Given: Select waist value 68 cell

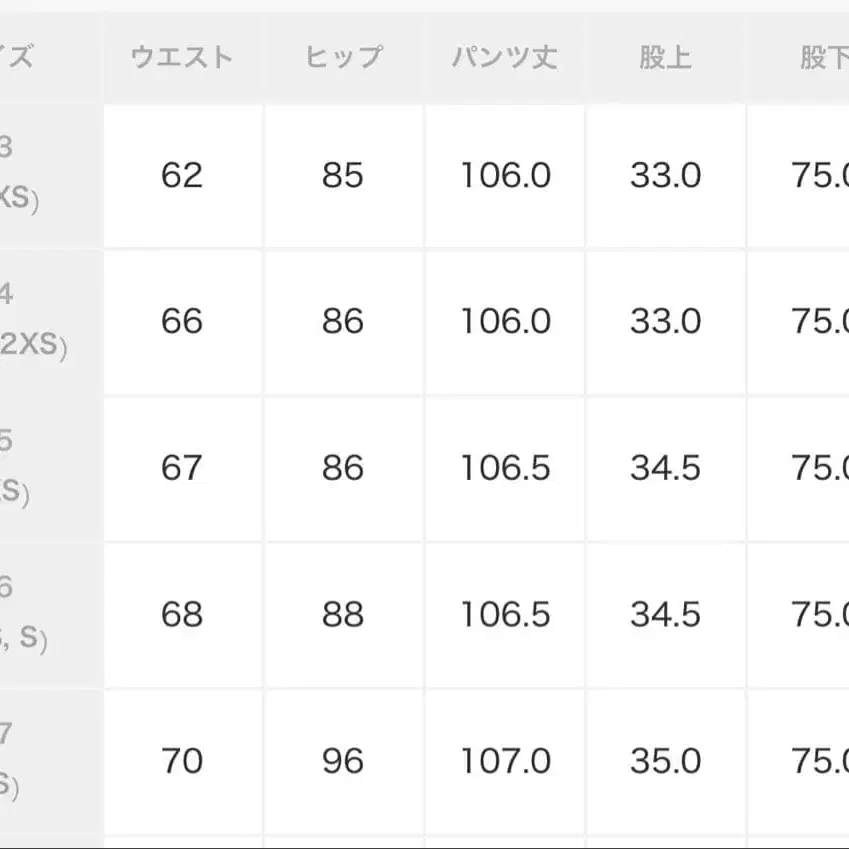Looking at the screenshot, I should [182, 614].
